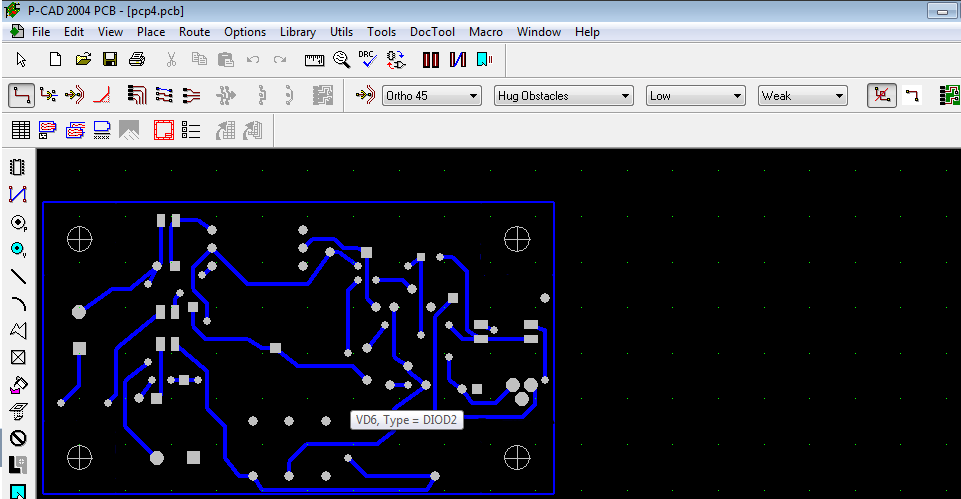Open the Library menu
Screen dimensions: 961x499
click(x=298, y=32)
